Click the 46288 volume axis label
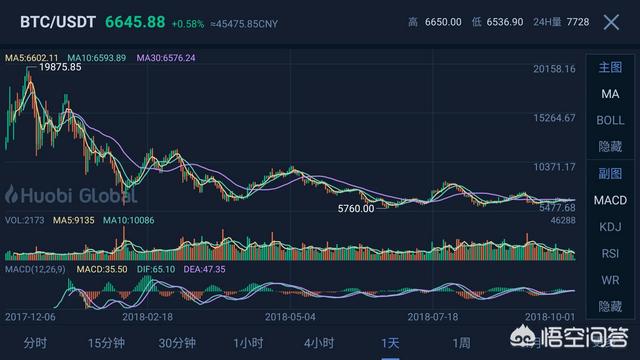The width and height of the screenshot is (640, 360). 563,220
